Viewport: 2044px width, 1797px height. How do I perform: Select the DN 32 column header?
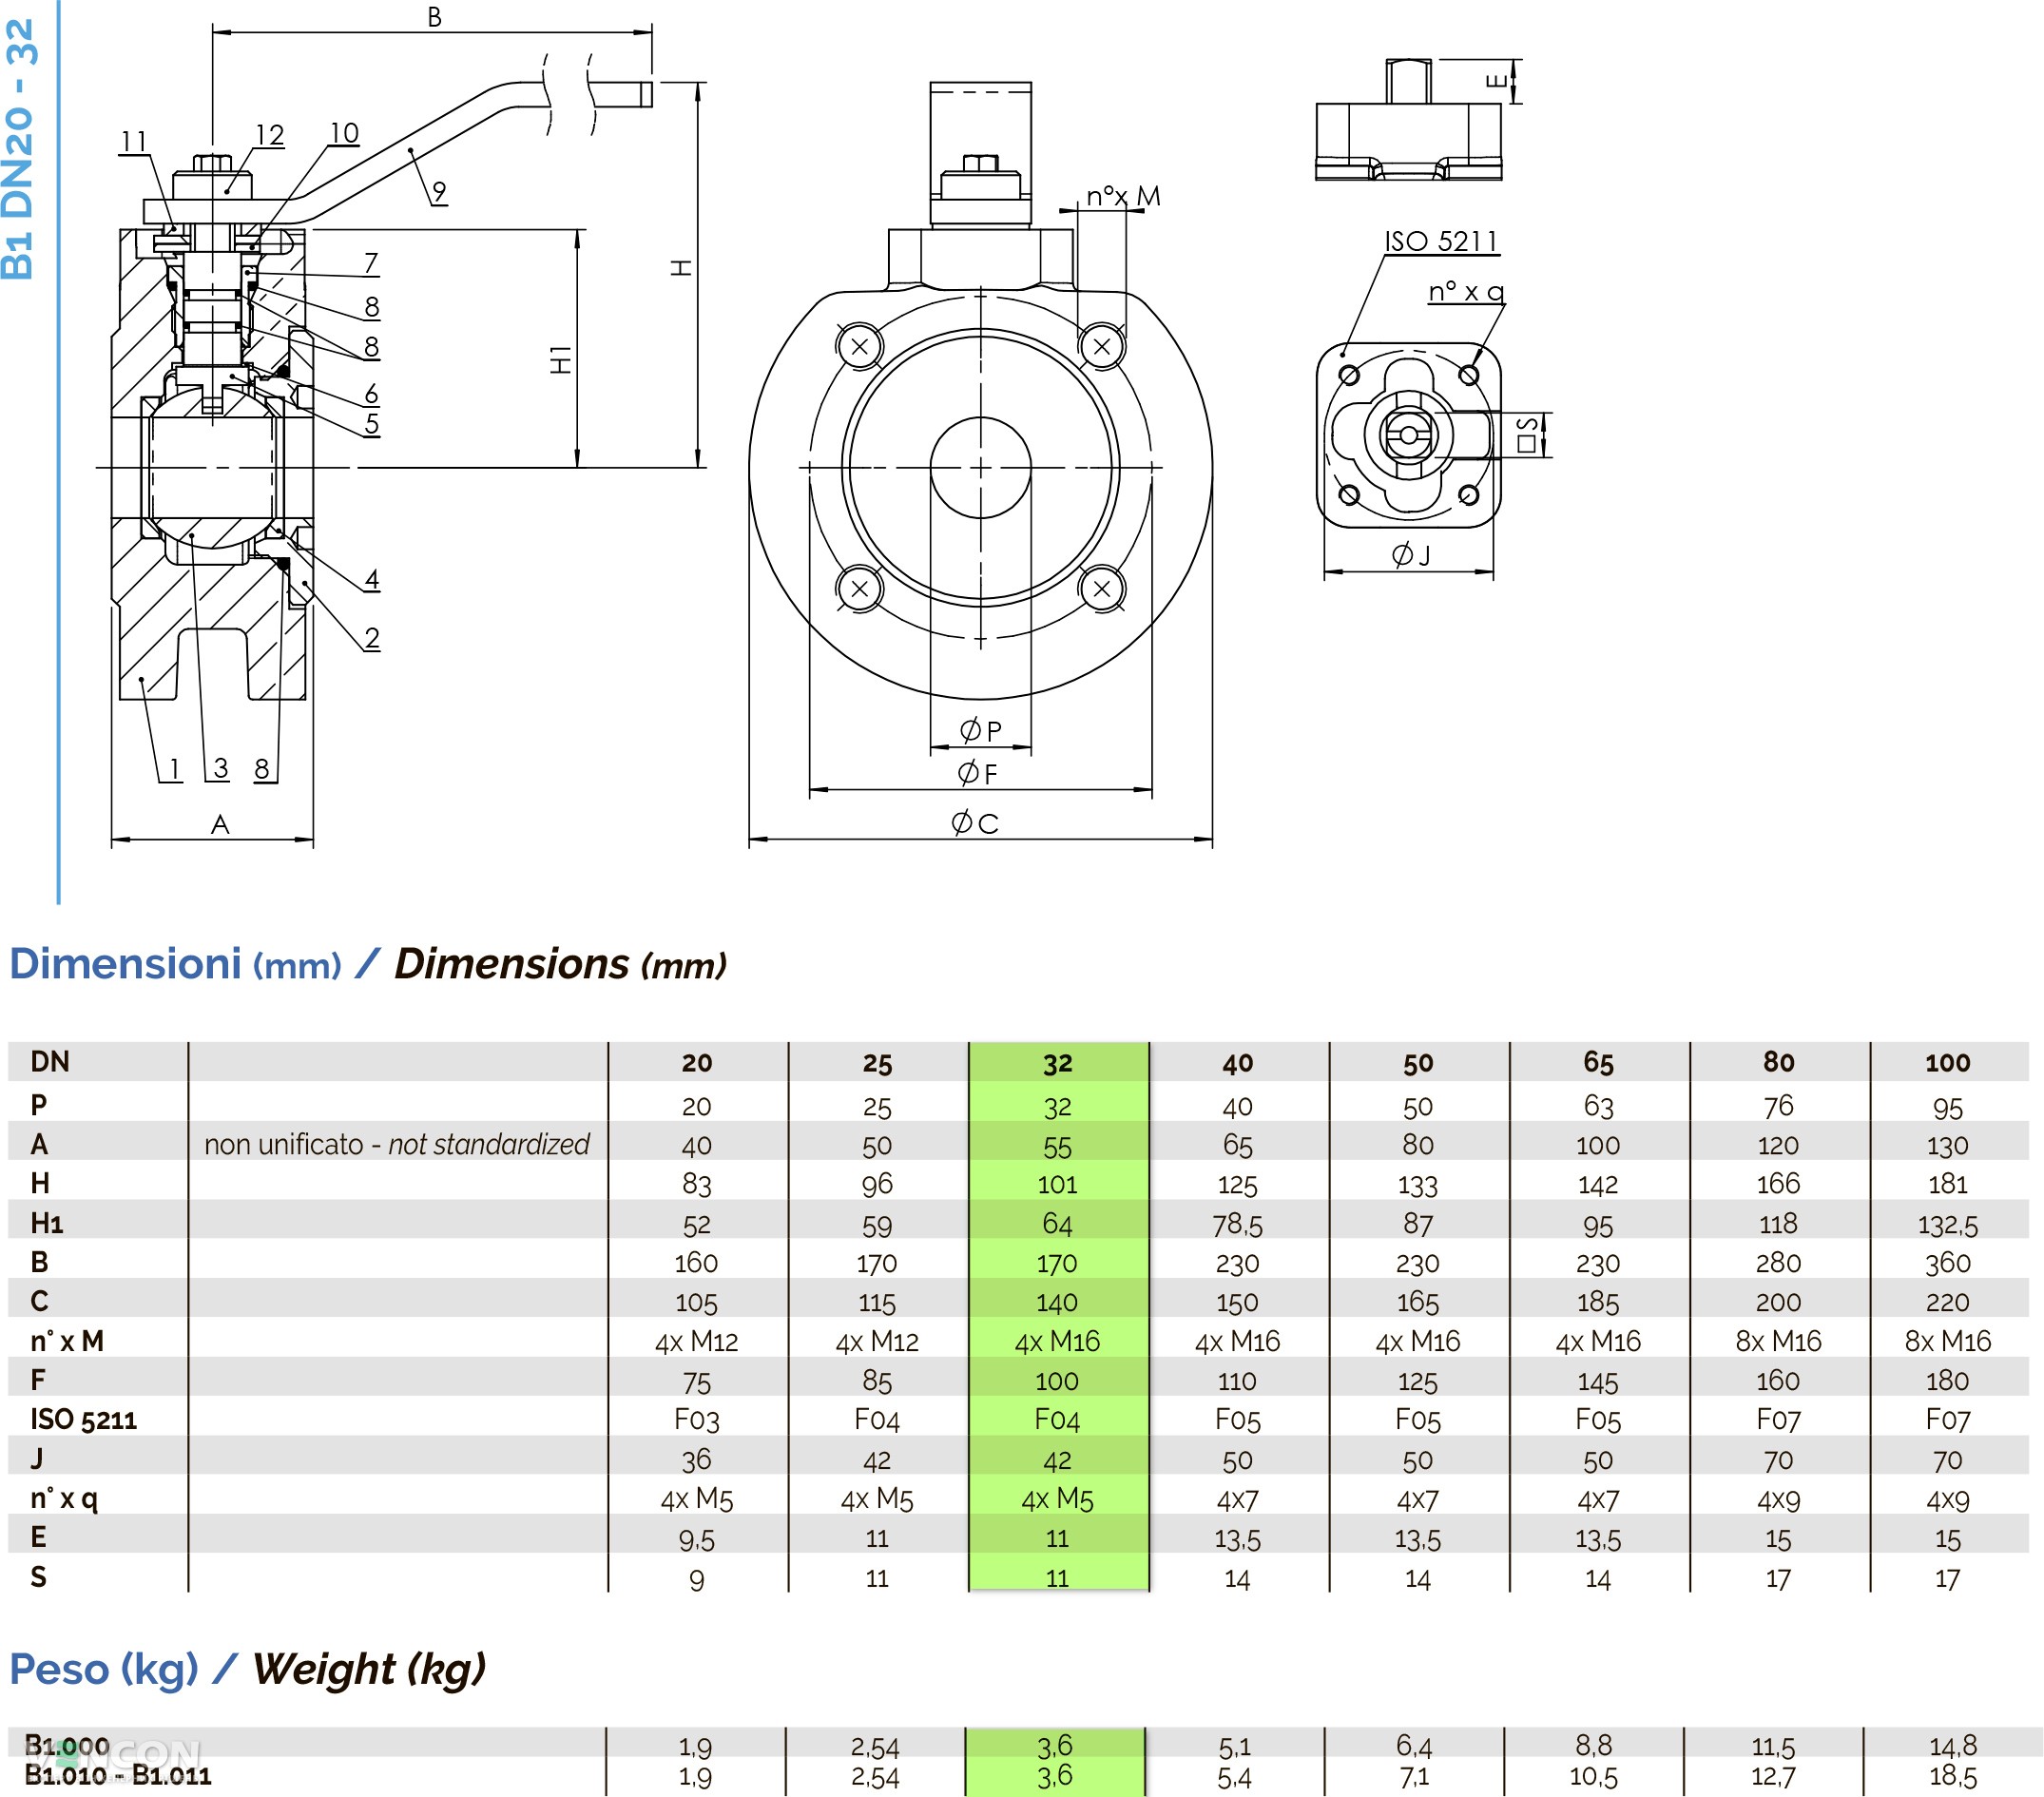click(x=1057, y=1062)
